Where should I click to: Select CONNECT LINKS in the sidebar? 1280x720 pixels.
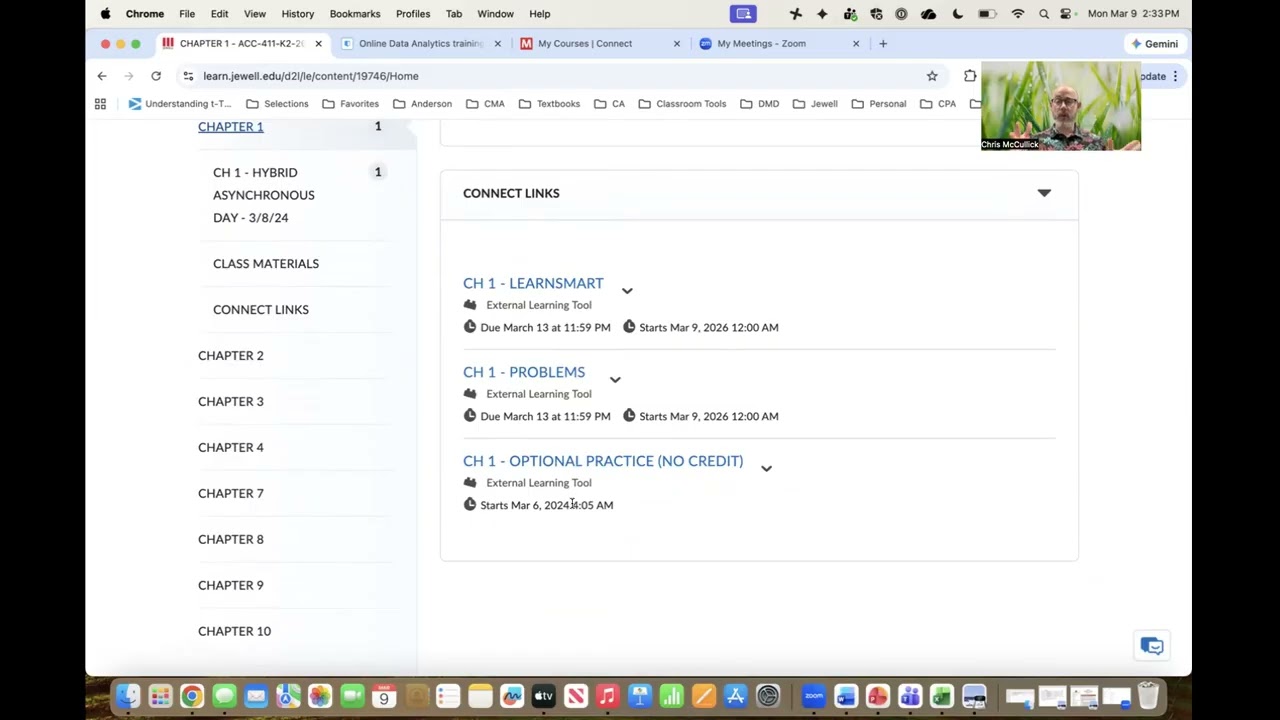point(261,310)
